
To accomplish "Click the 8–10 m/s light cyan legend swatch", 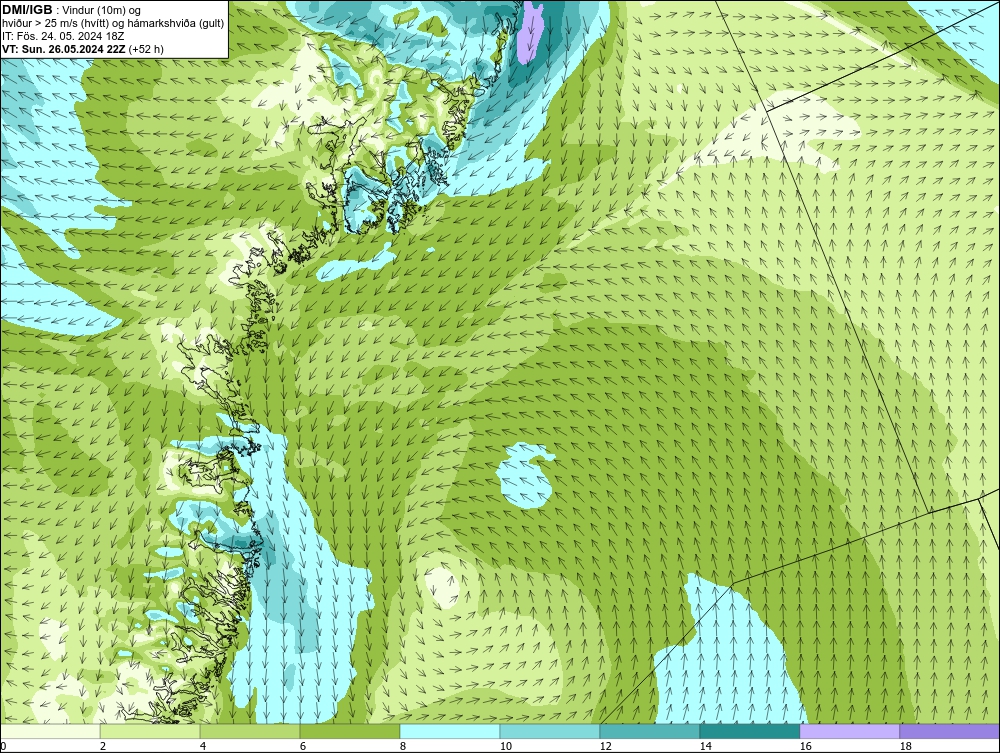I will tap(450, 731).
